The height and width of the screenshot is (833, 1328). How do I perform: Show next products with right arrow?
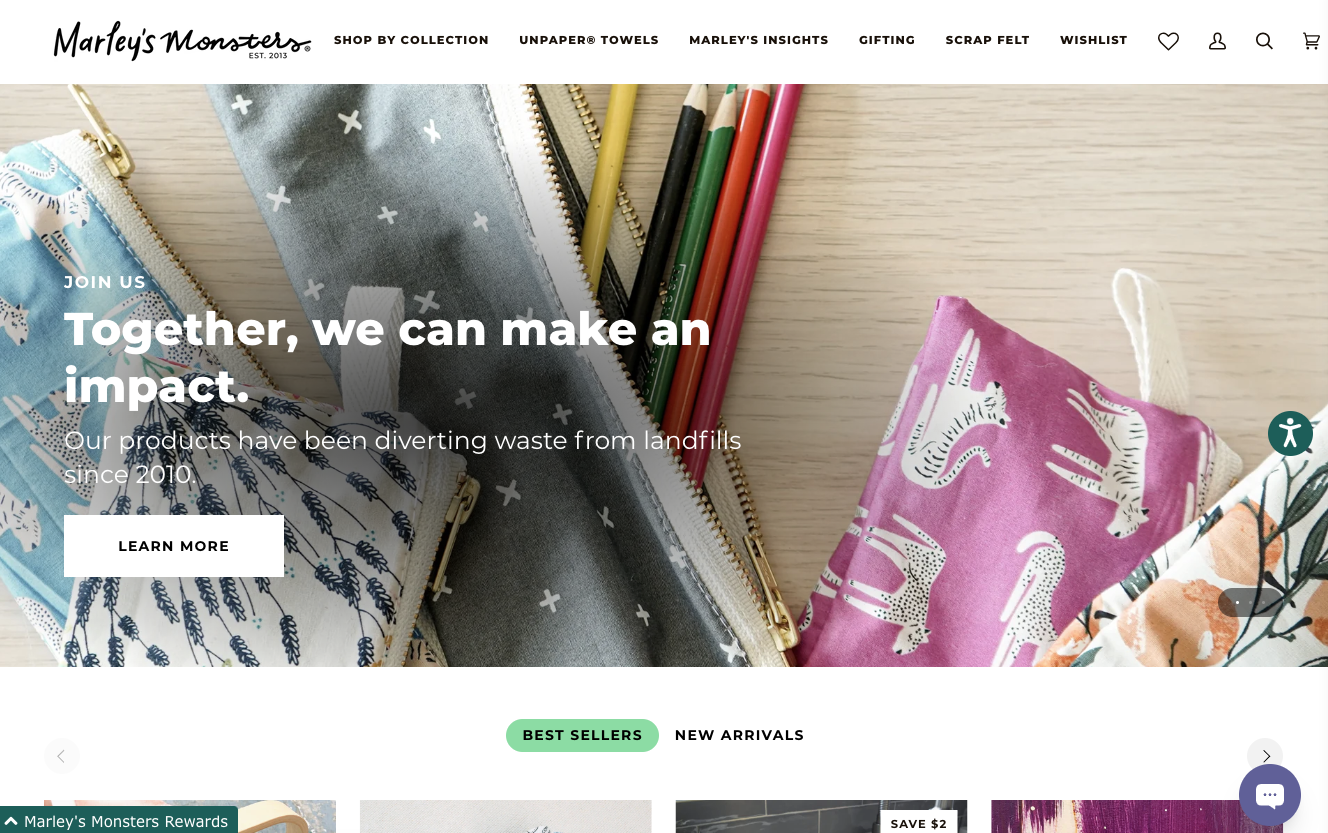click(x=1265, y=756)
